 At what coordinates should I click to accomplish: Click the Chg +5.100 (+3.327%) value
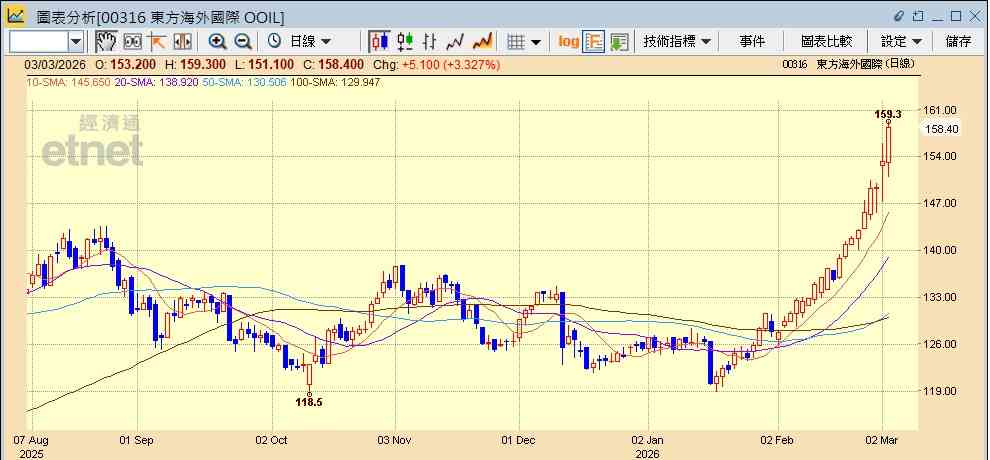[437, 64]
